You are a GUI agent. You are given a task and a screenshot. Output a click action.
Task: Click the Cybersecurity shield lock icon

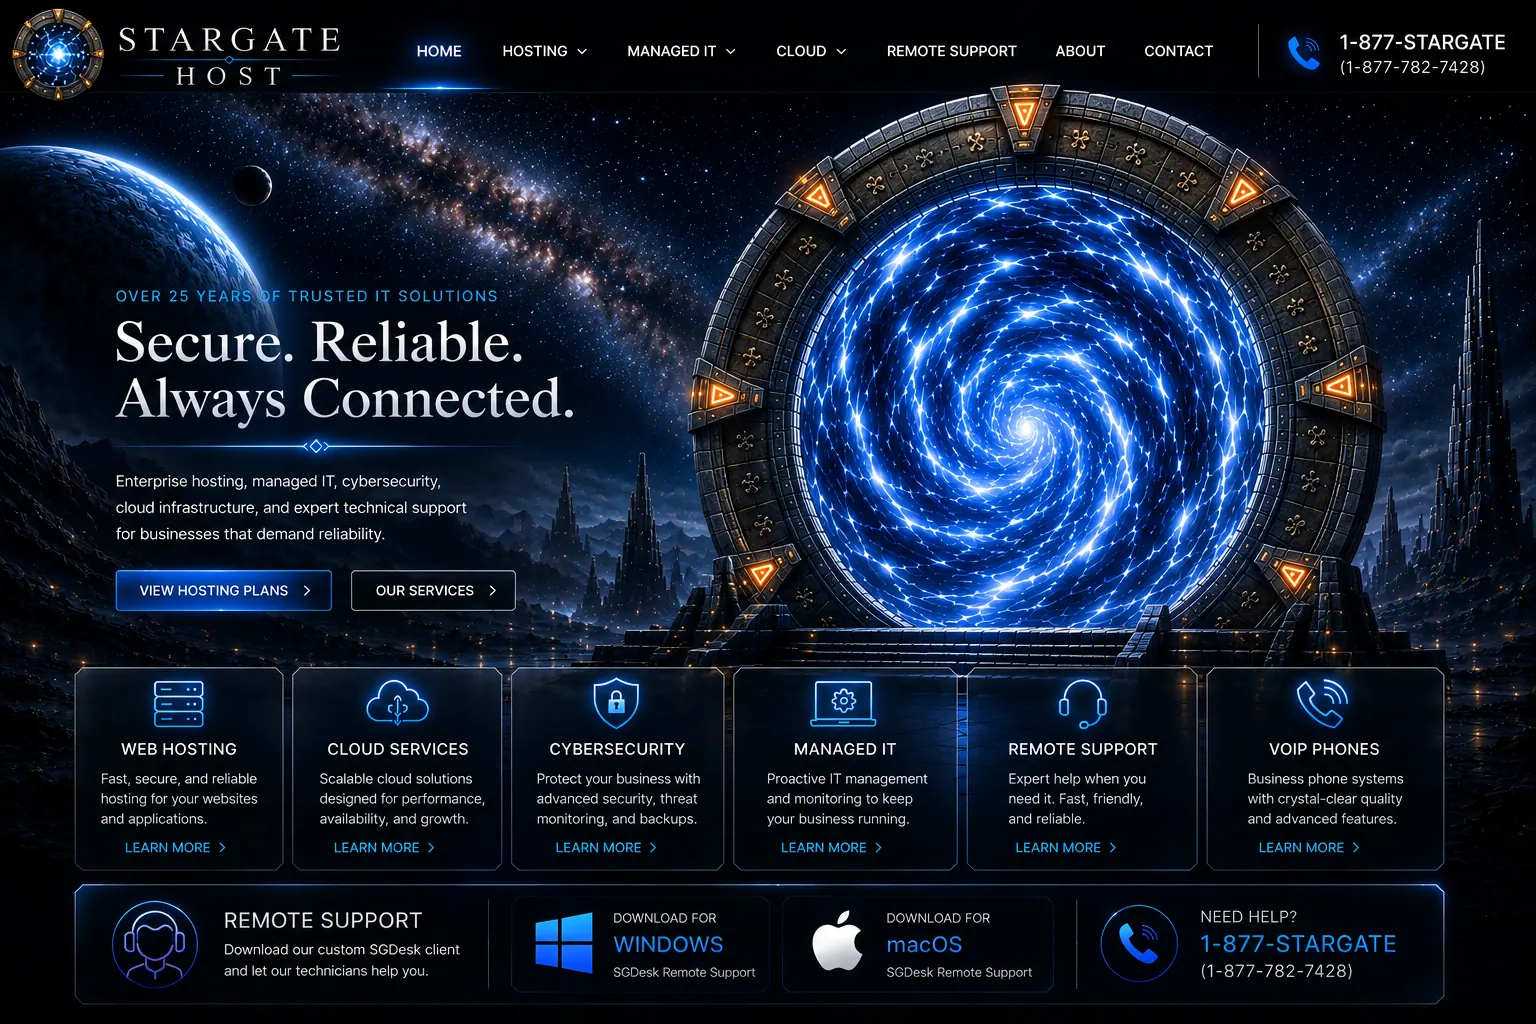(616, 703)
